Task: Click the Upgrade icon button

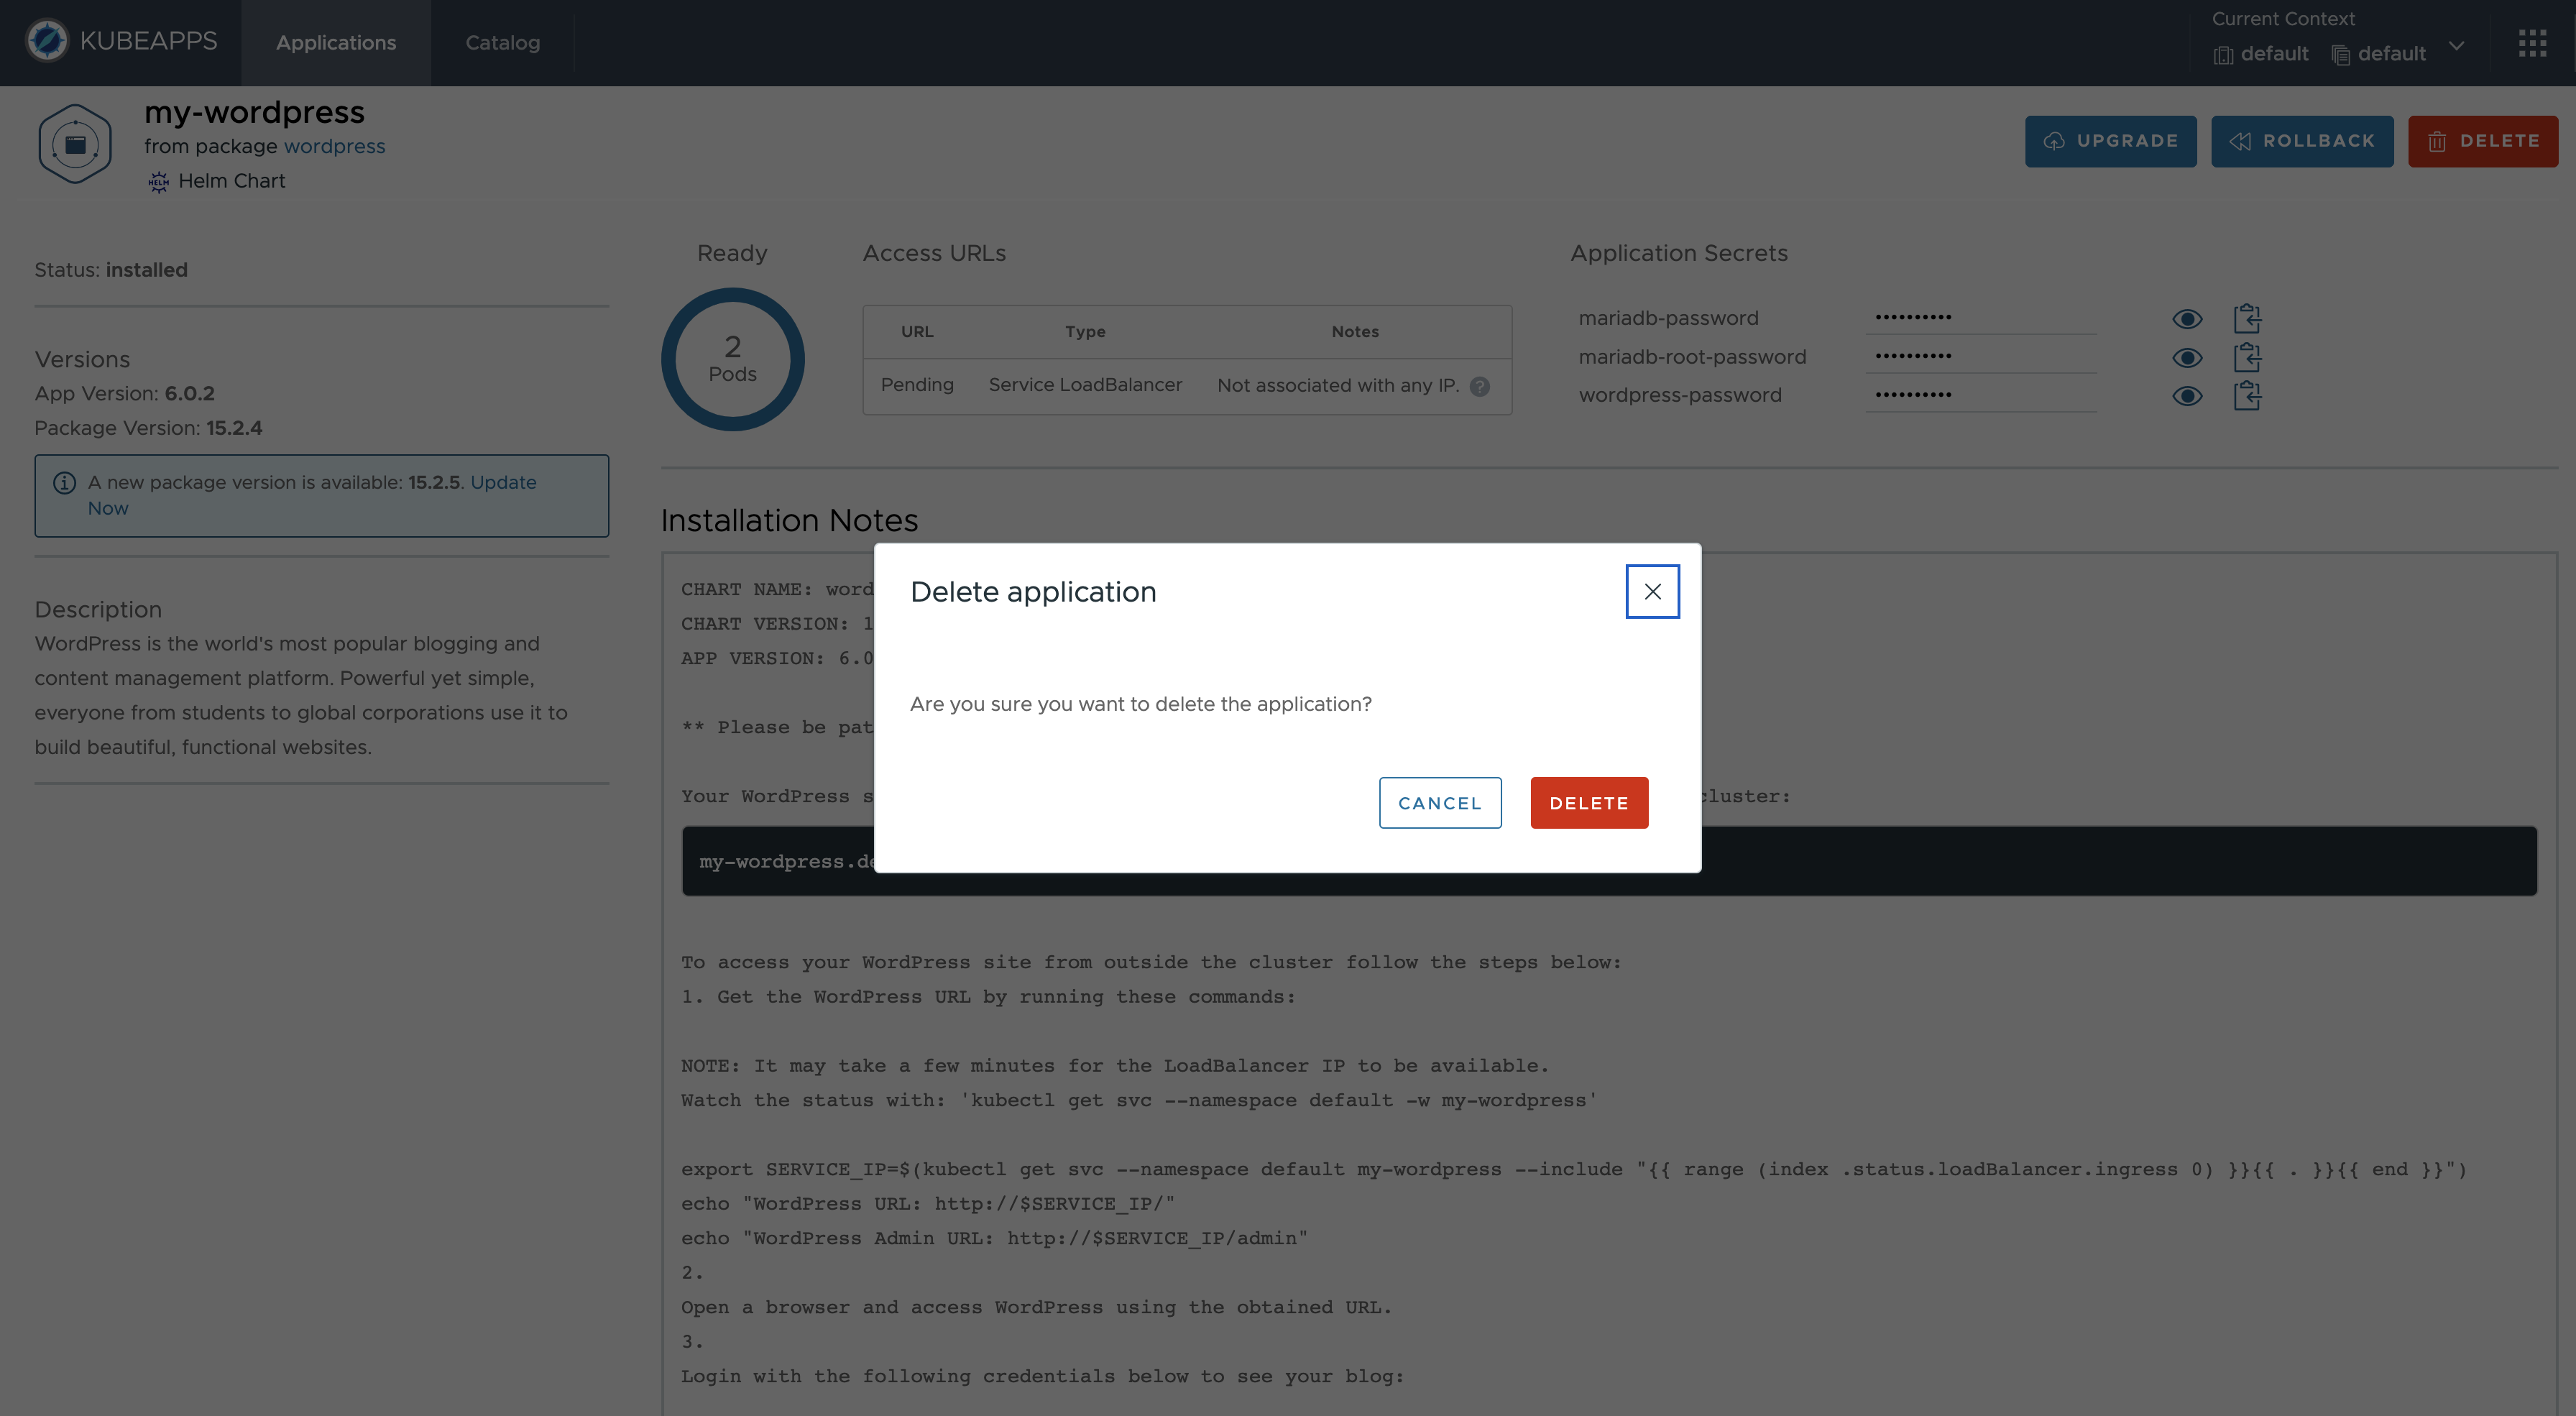Action: click(2055, 139)
